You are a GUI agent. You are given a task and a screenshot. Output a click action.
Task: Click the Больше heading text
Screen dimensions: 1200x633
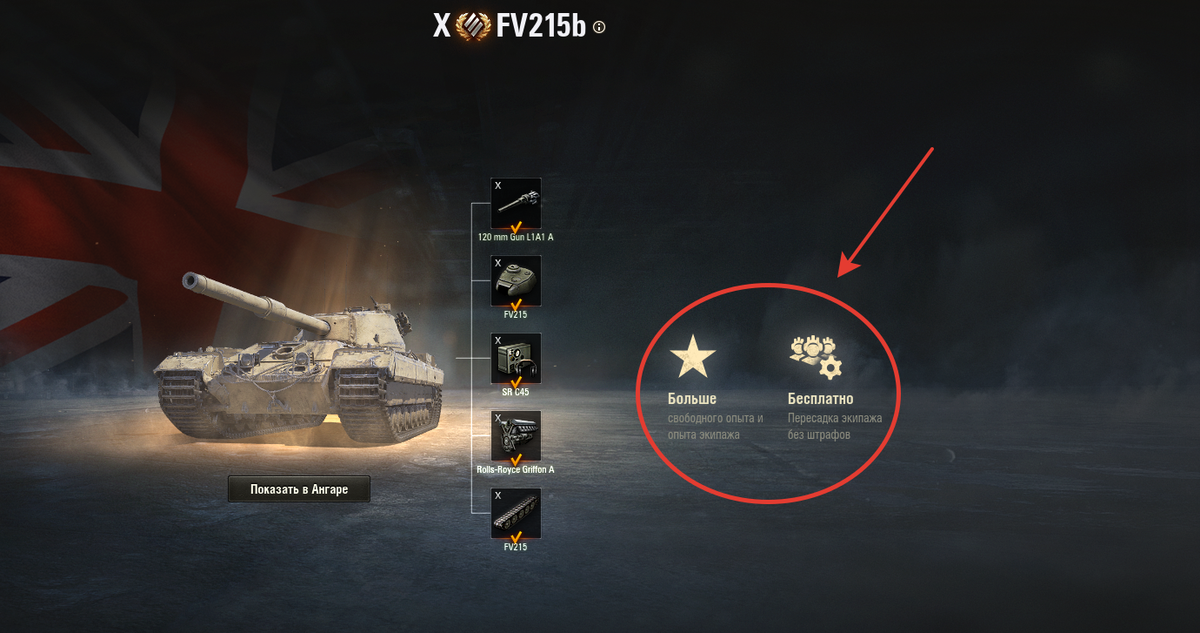click(x=693, y=399)
